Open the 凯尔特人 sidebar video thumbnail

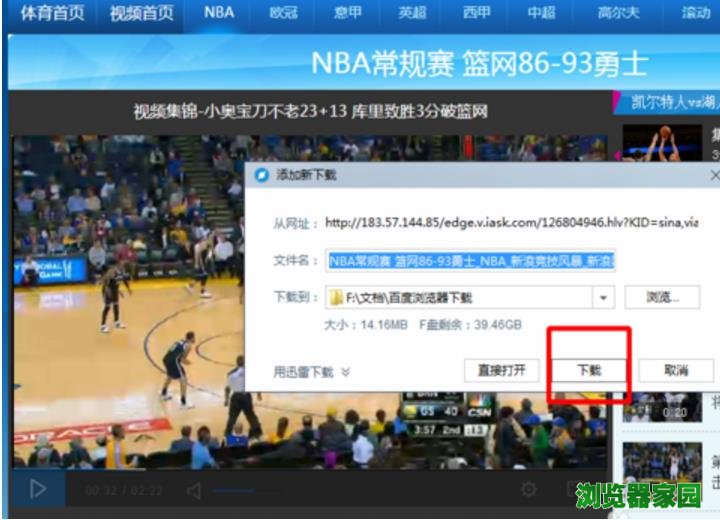[x=661, y=143]
